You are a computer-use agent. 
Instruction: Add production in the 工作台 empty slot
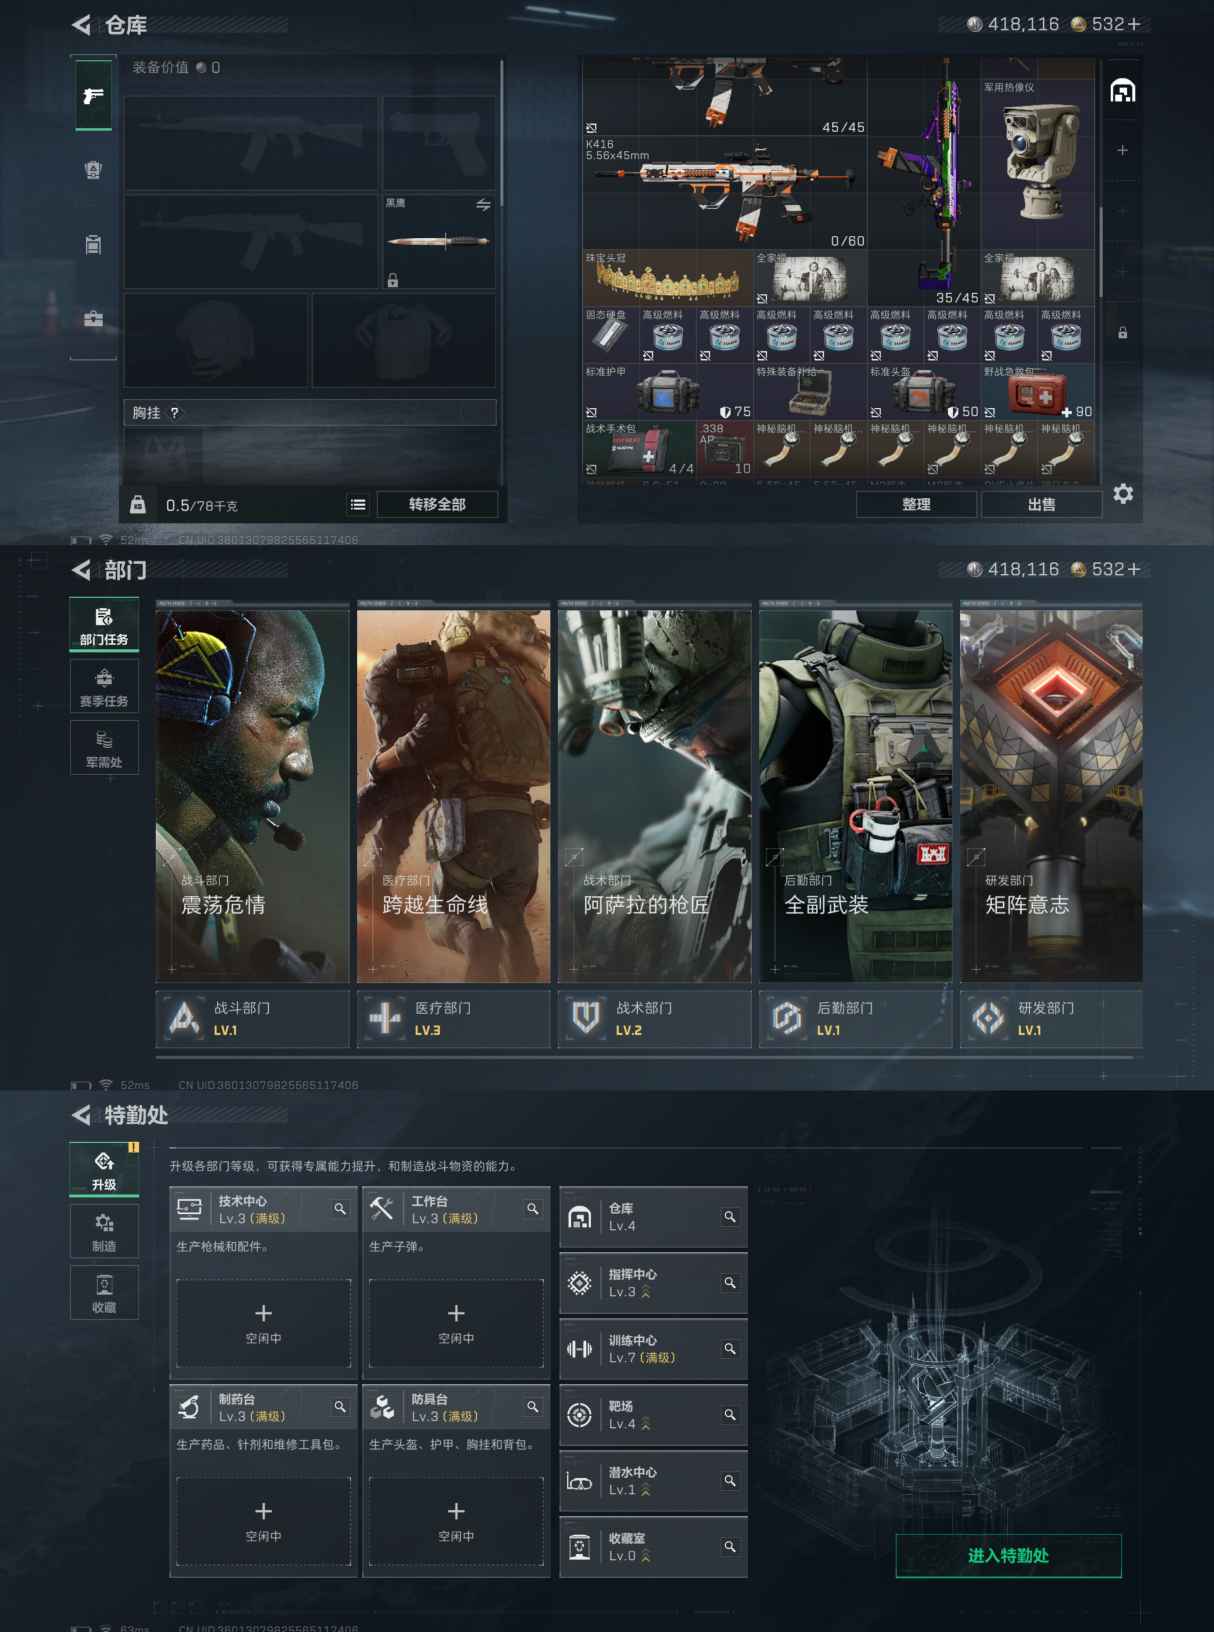tap(456, 1322)
